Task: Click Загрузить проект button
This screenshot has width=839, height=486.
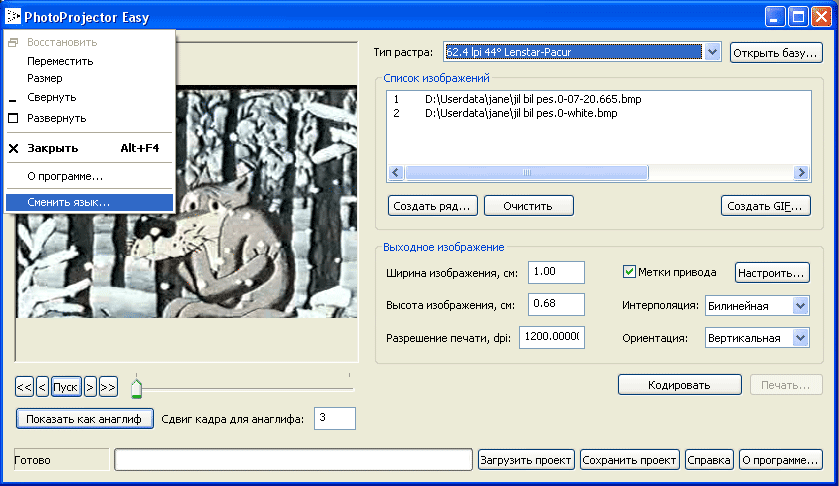Action: (526, 460)
